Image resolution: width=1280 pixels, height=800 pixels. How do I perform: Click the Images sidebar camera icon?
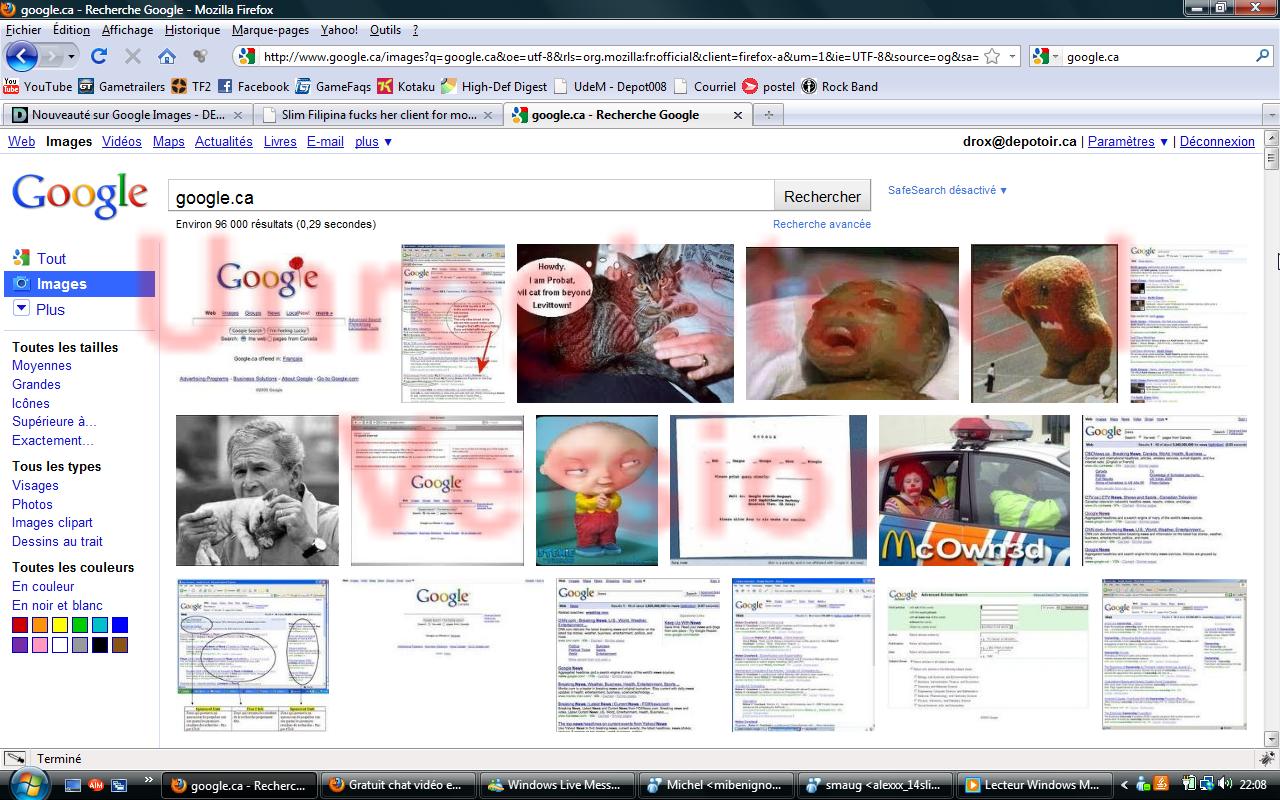(22, 284)
